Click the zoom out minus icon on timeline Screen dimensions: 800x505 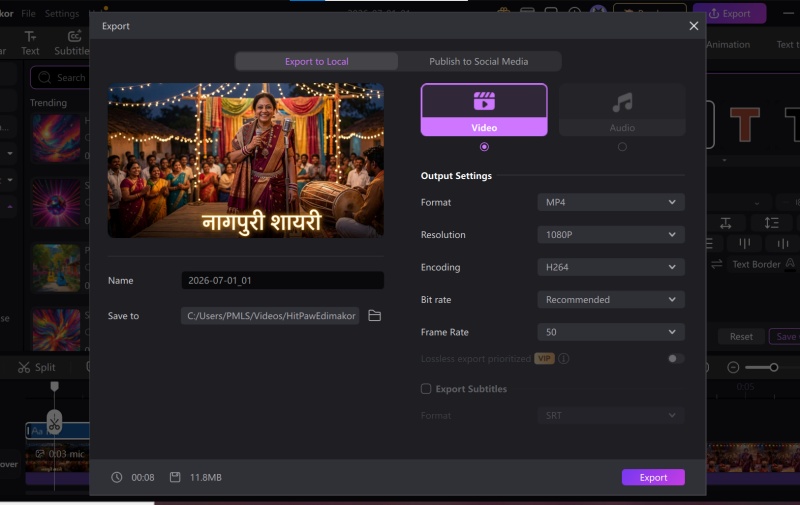tap(733, 367)
